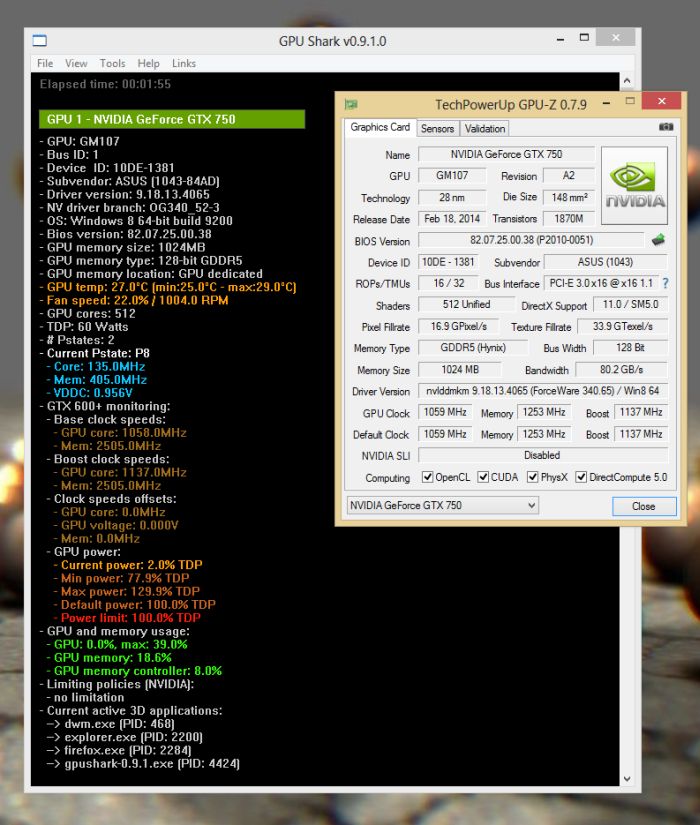Open Links menu in GPU Shark
700x825 pixels.
pos(184,63)
